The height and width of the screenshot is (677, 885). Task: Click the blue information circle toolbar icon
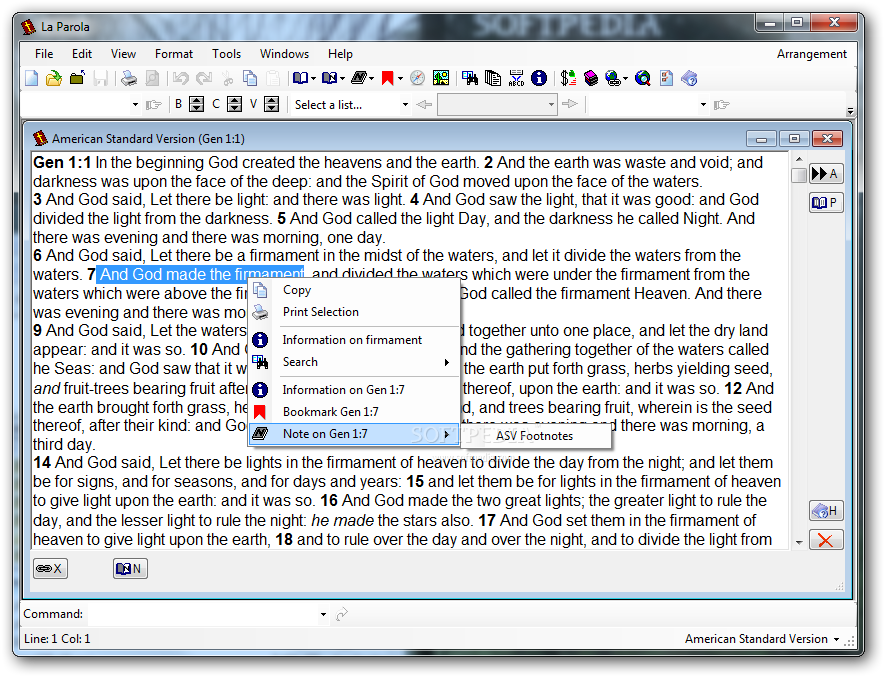539,78
